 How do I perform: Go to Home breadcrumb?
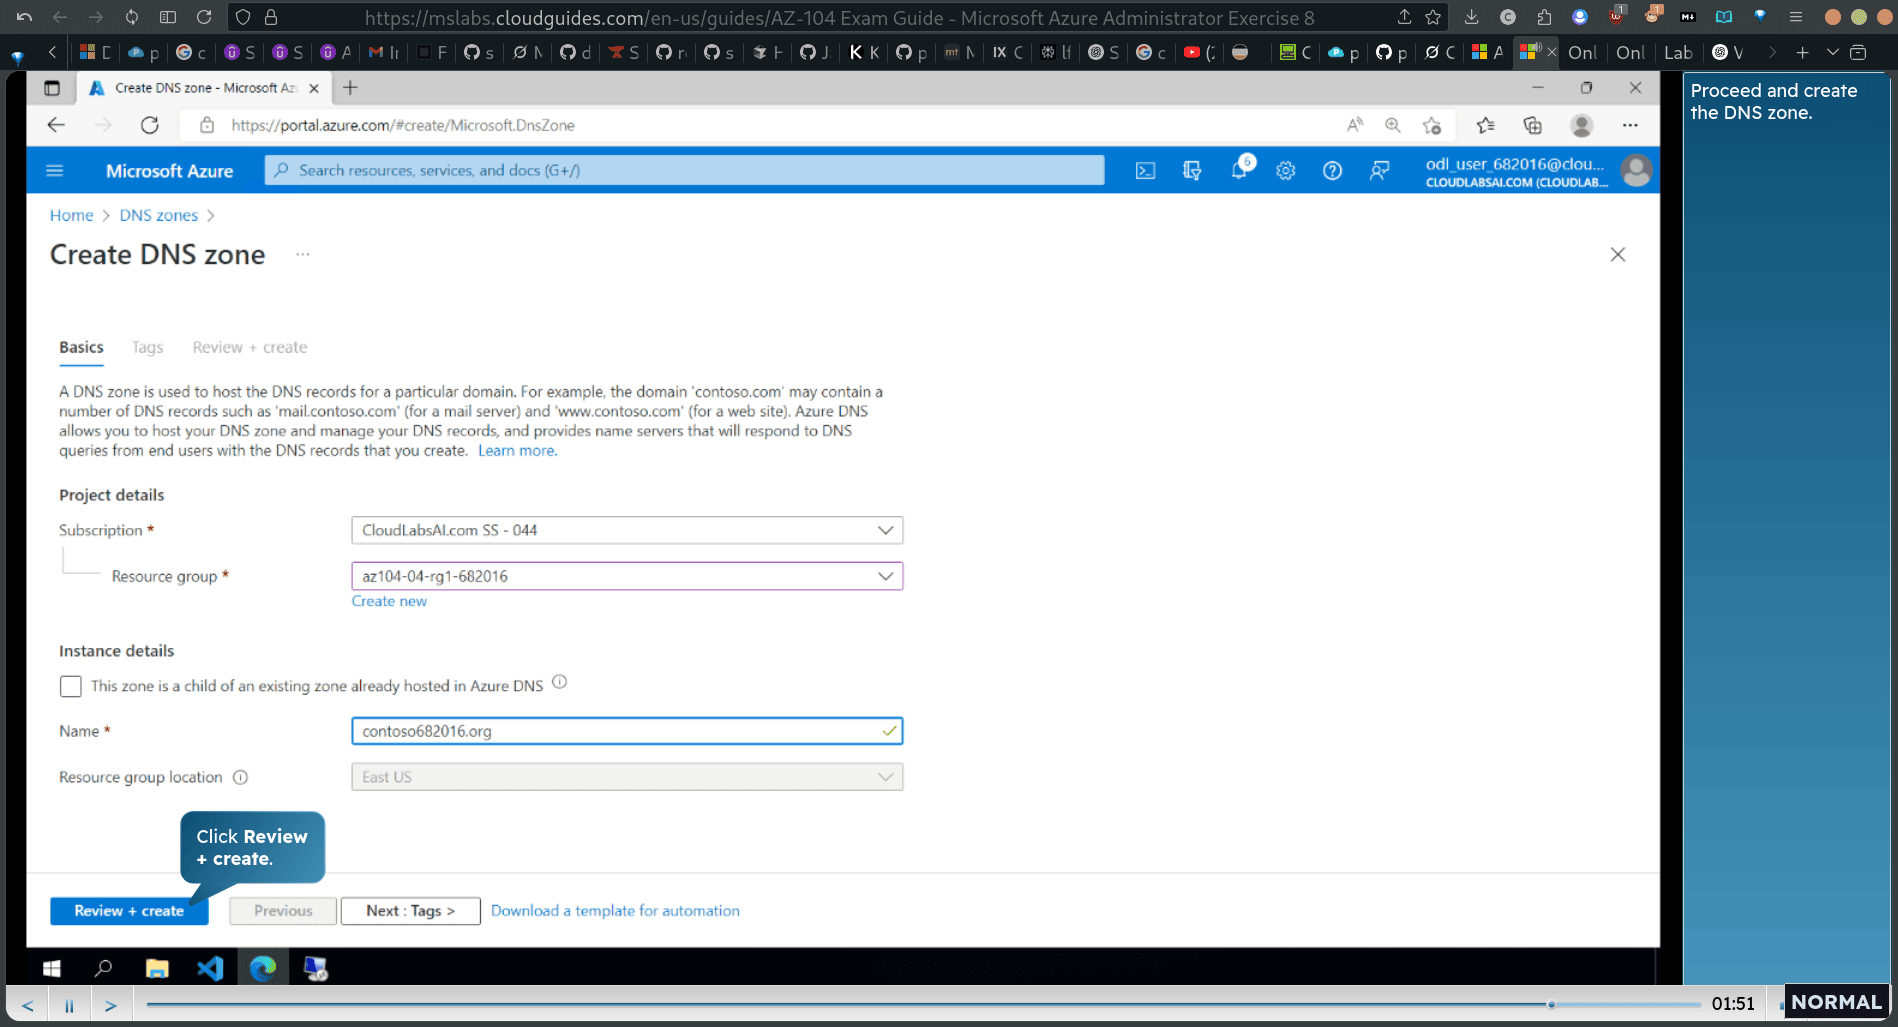point(71,215)
